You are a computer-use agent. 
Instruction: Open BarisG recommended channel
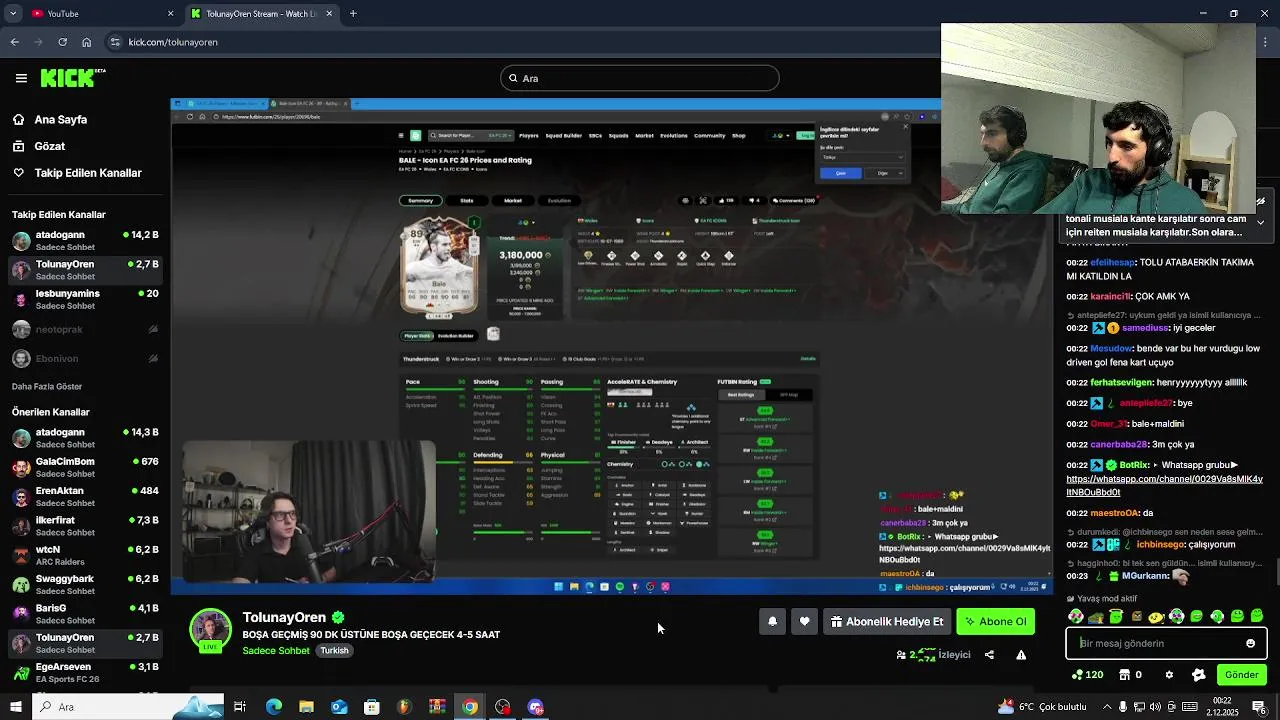(x=84, y=614)
